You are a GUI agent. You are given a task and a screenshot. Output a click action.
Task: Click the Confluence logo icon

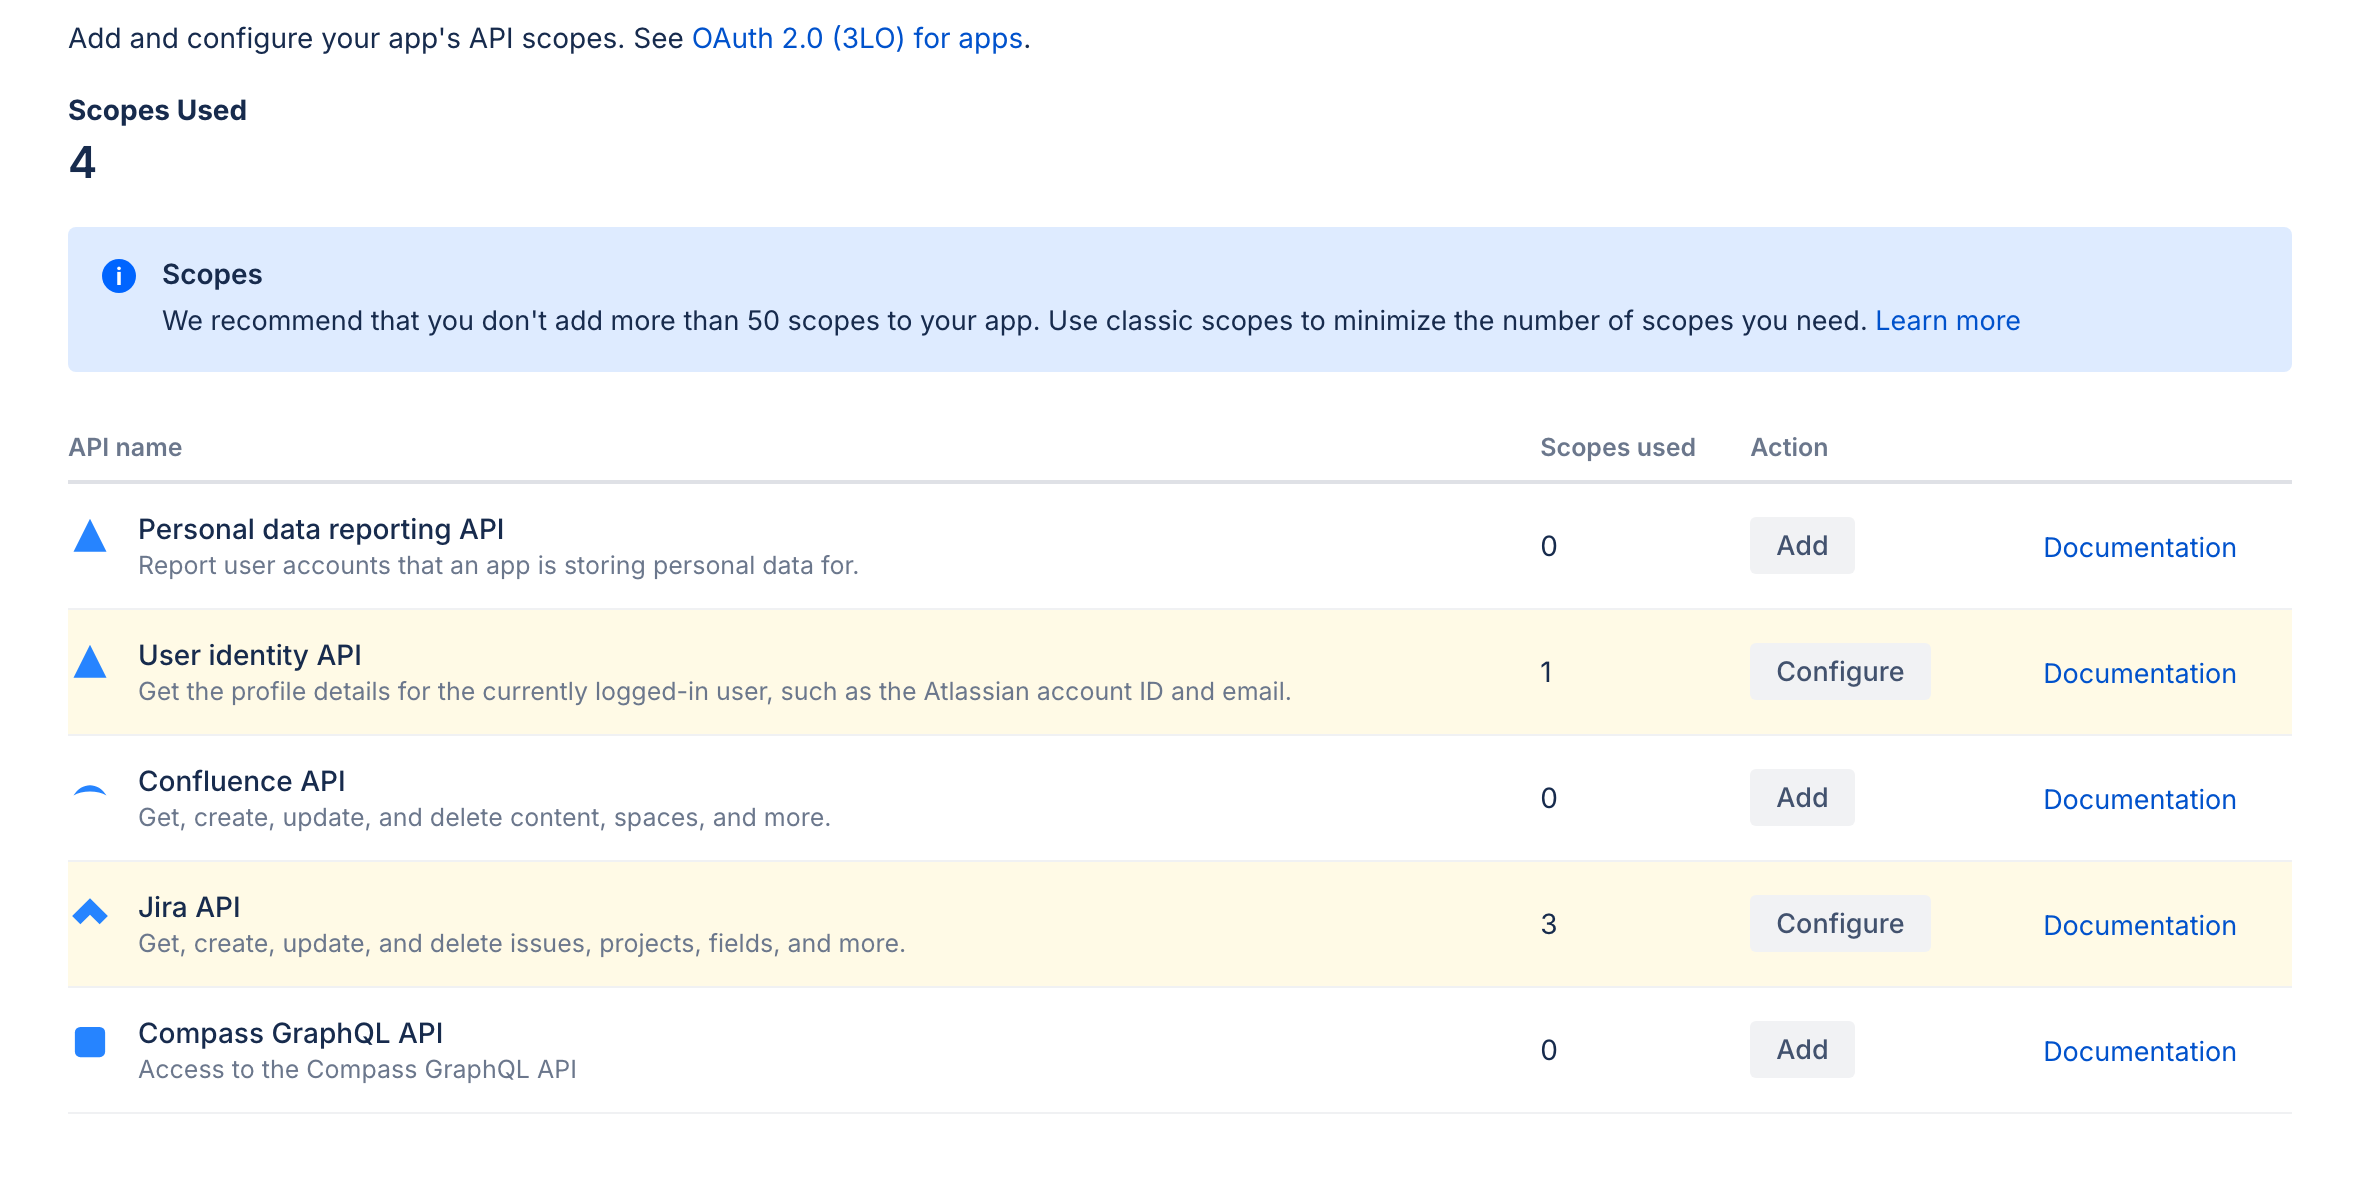tap(90, 791)
